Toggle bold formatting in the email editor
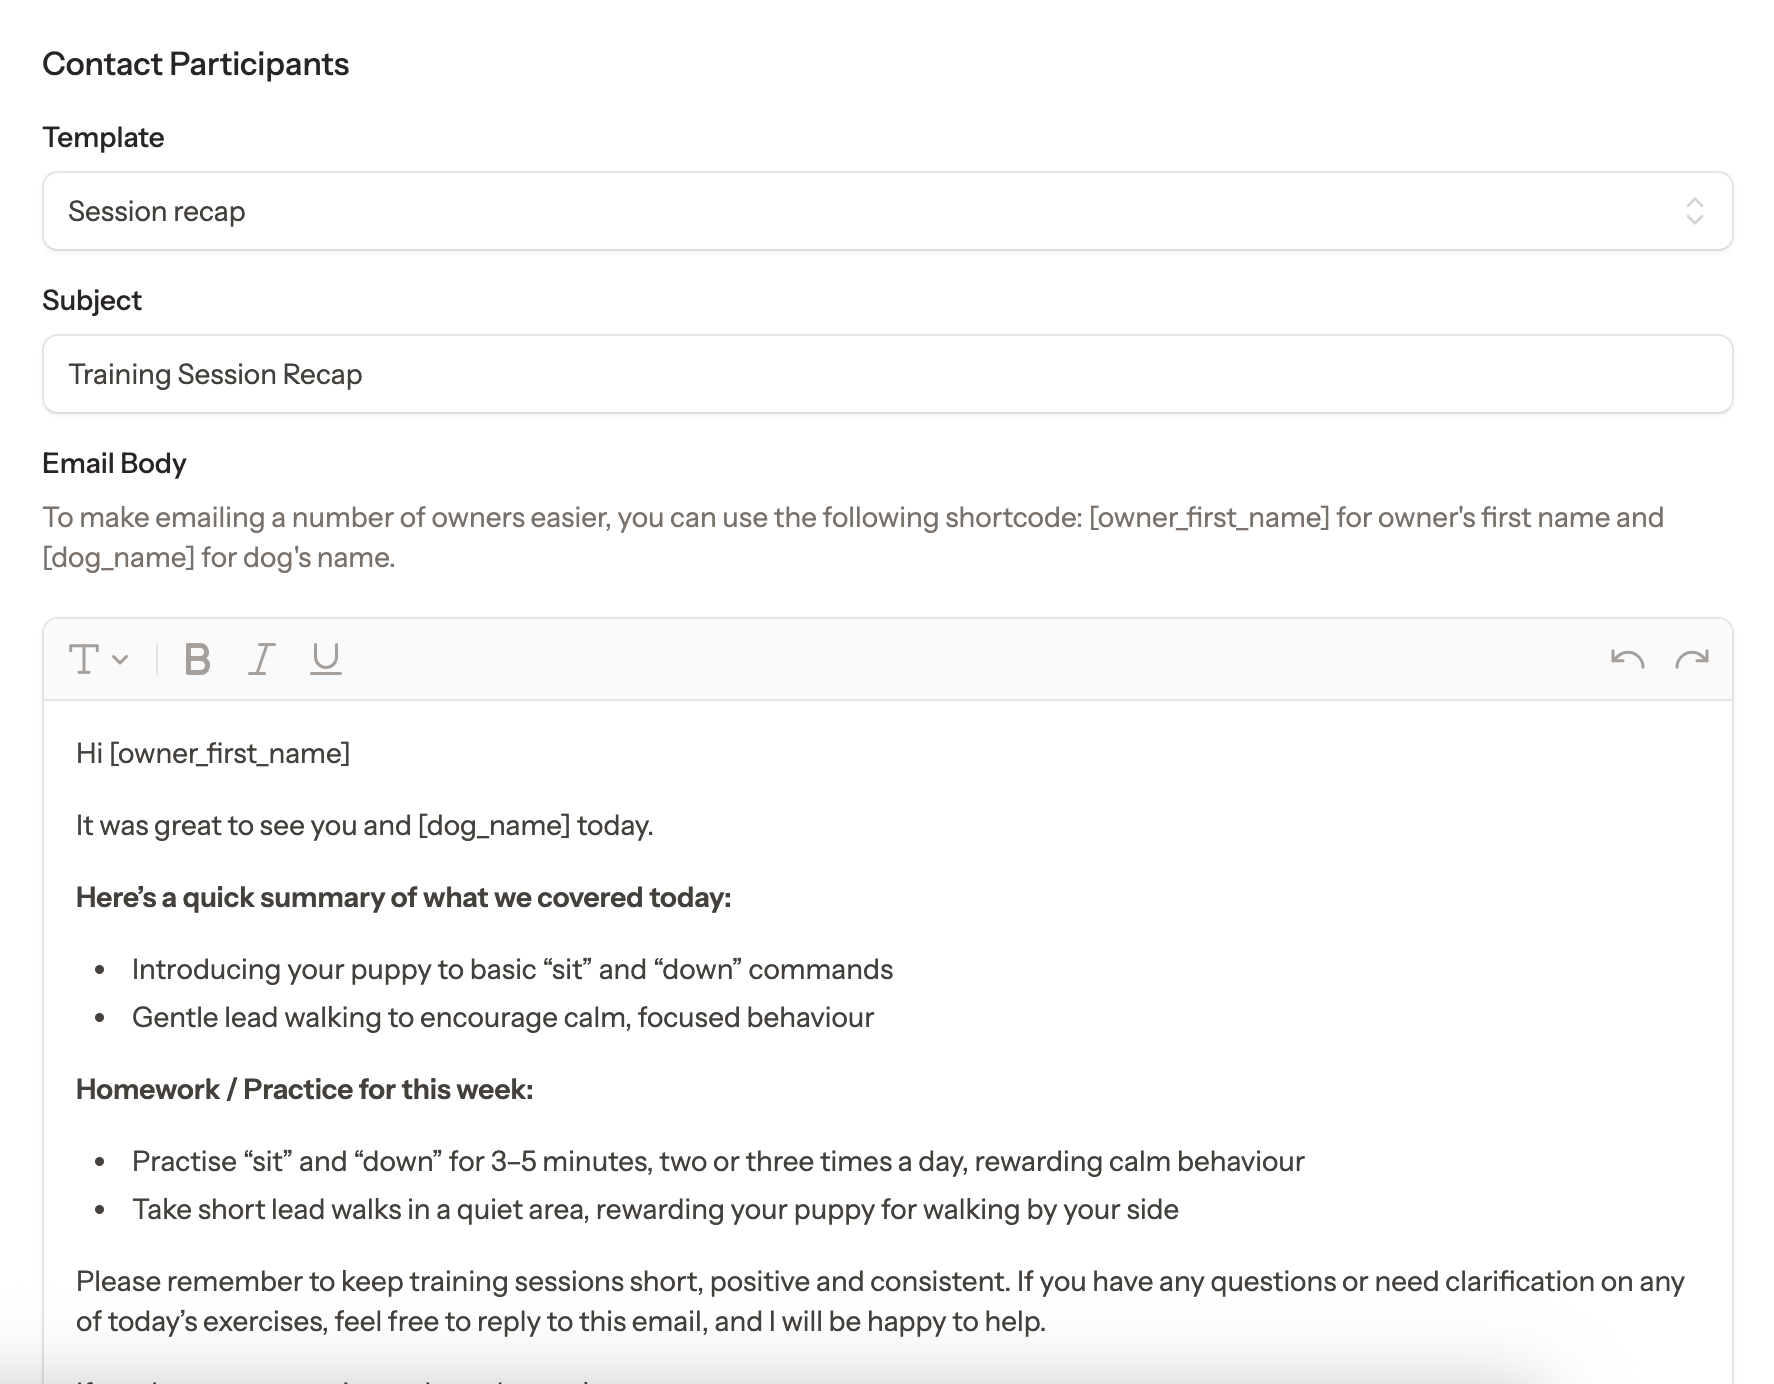1774x1384 pixels. 197,659
